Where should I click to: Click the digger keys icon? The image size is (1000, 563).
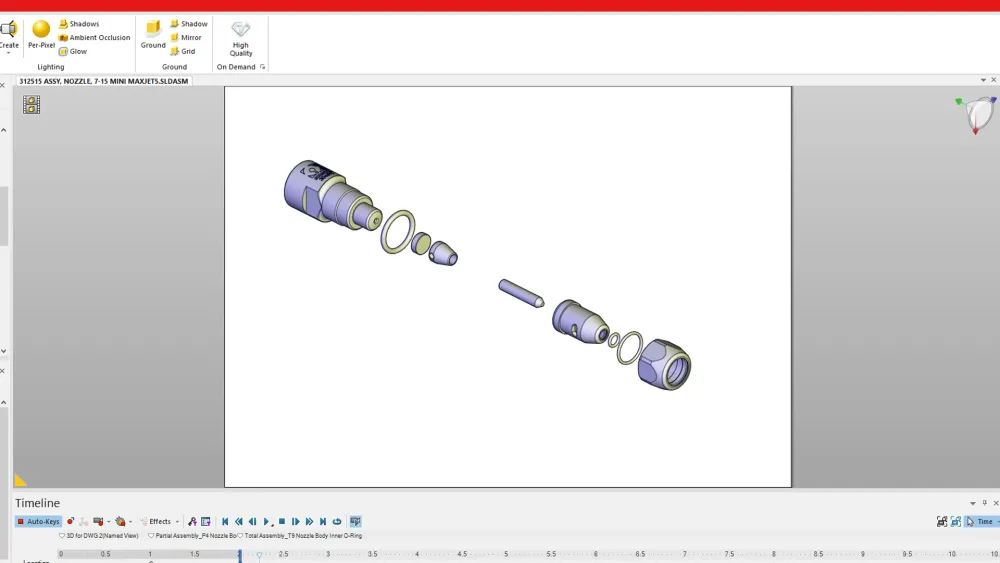tap(120, 522)
